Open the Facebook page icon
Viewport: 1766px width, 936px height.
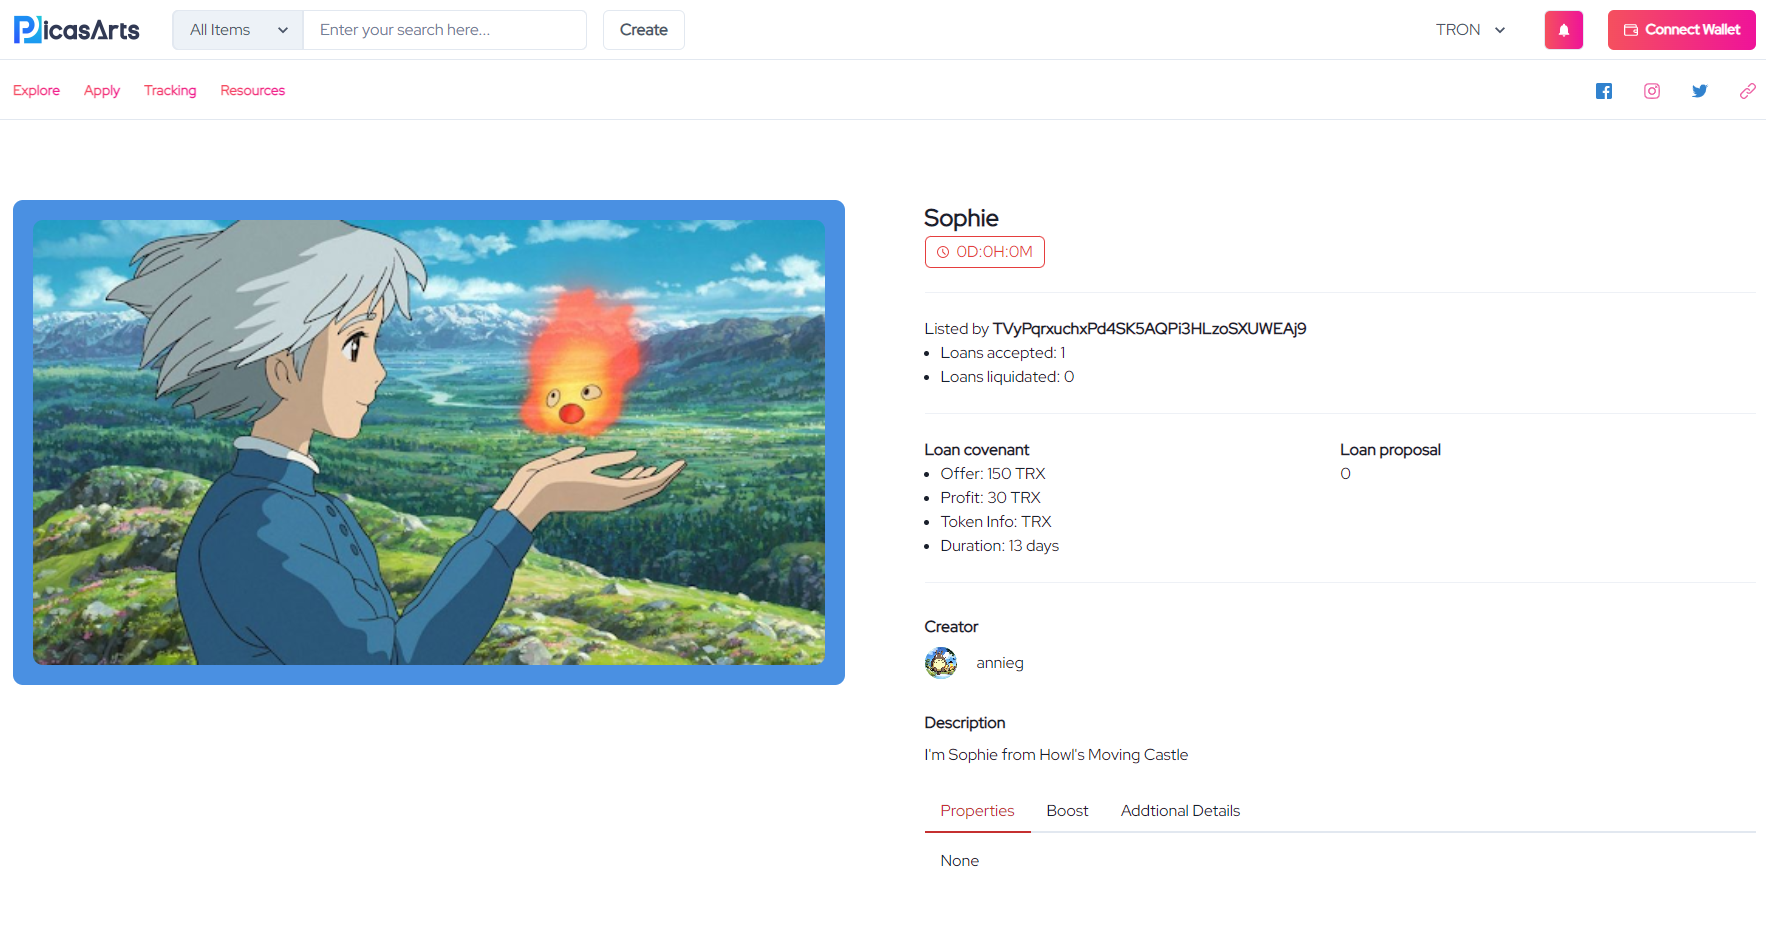point(1604,91)
